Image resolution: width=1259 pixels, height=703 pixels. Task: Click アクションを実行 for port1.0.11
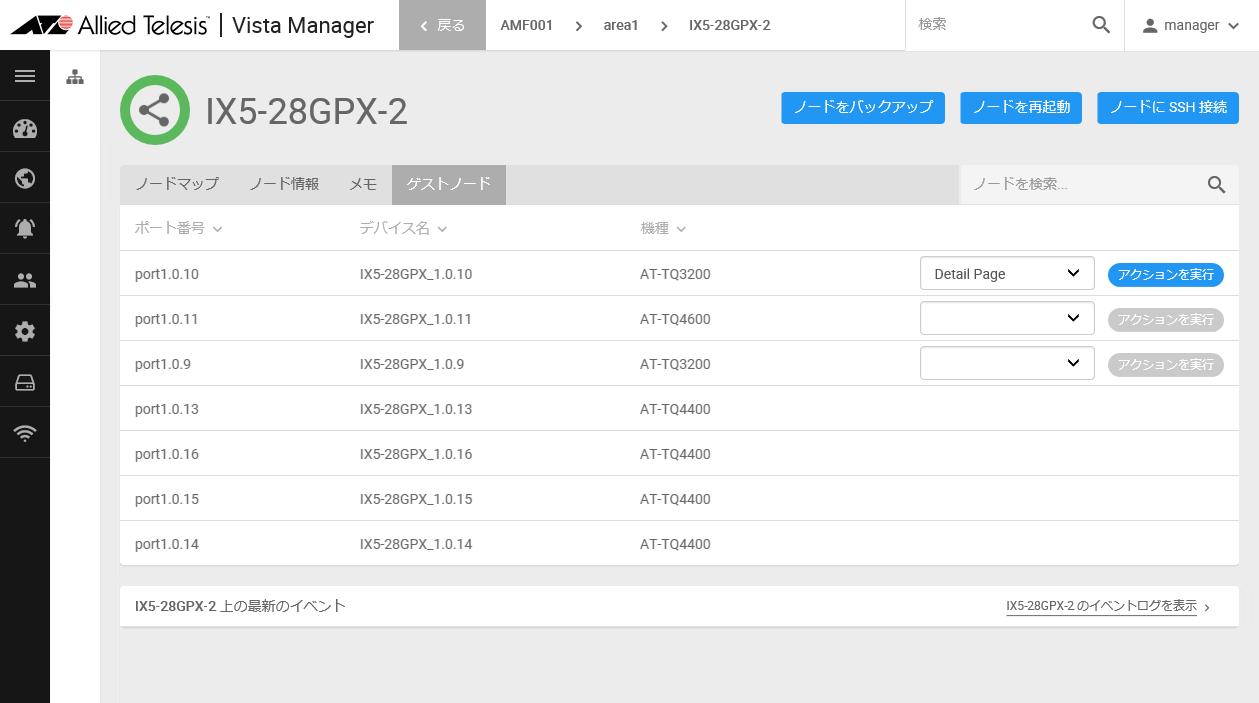pos(1166,319)
